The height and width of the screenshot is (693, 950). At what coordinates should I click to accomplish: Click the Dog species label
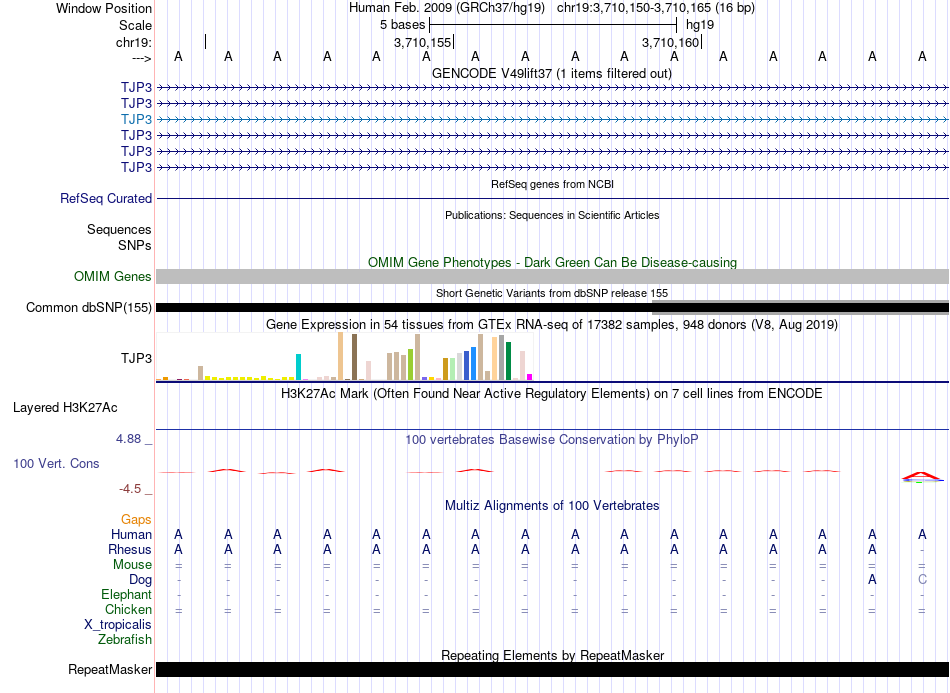140,580
